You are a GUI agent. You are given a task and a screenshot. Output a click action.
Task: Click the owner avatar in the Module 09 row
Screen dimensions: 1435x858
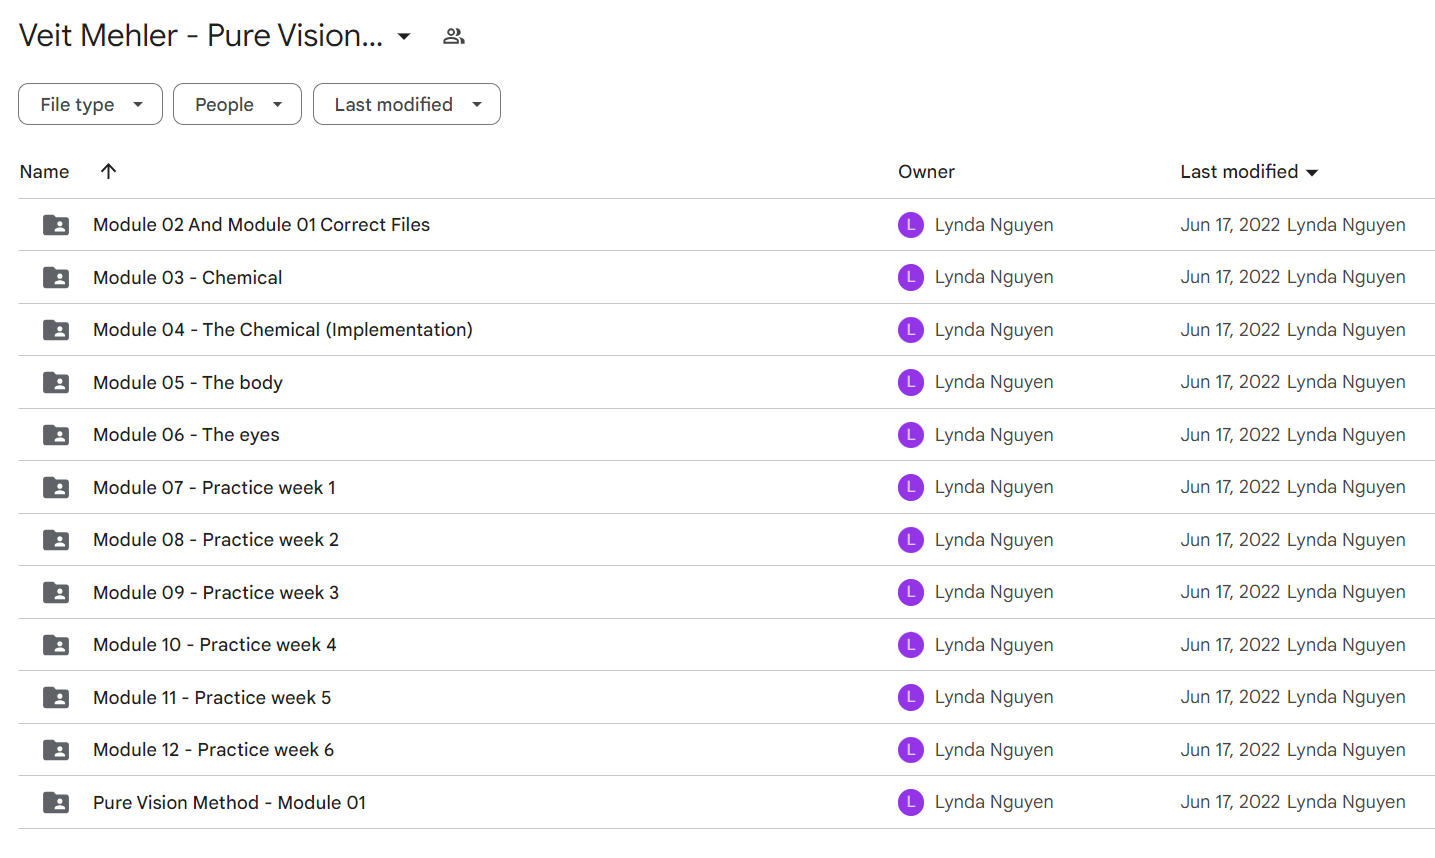click(911, 592)
